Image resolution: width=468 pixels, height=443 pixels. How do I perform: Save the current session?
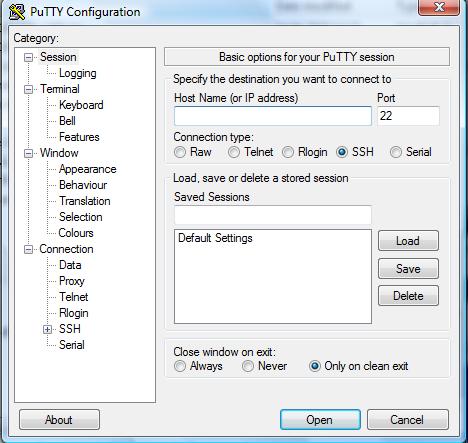tap(408, 269)
